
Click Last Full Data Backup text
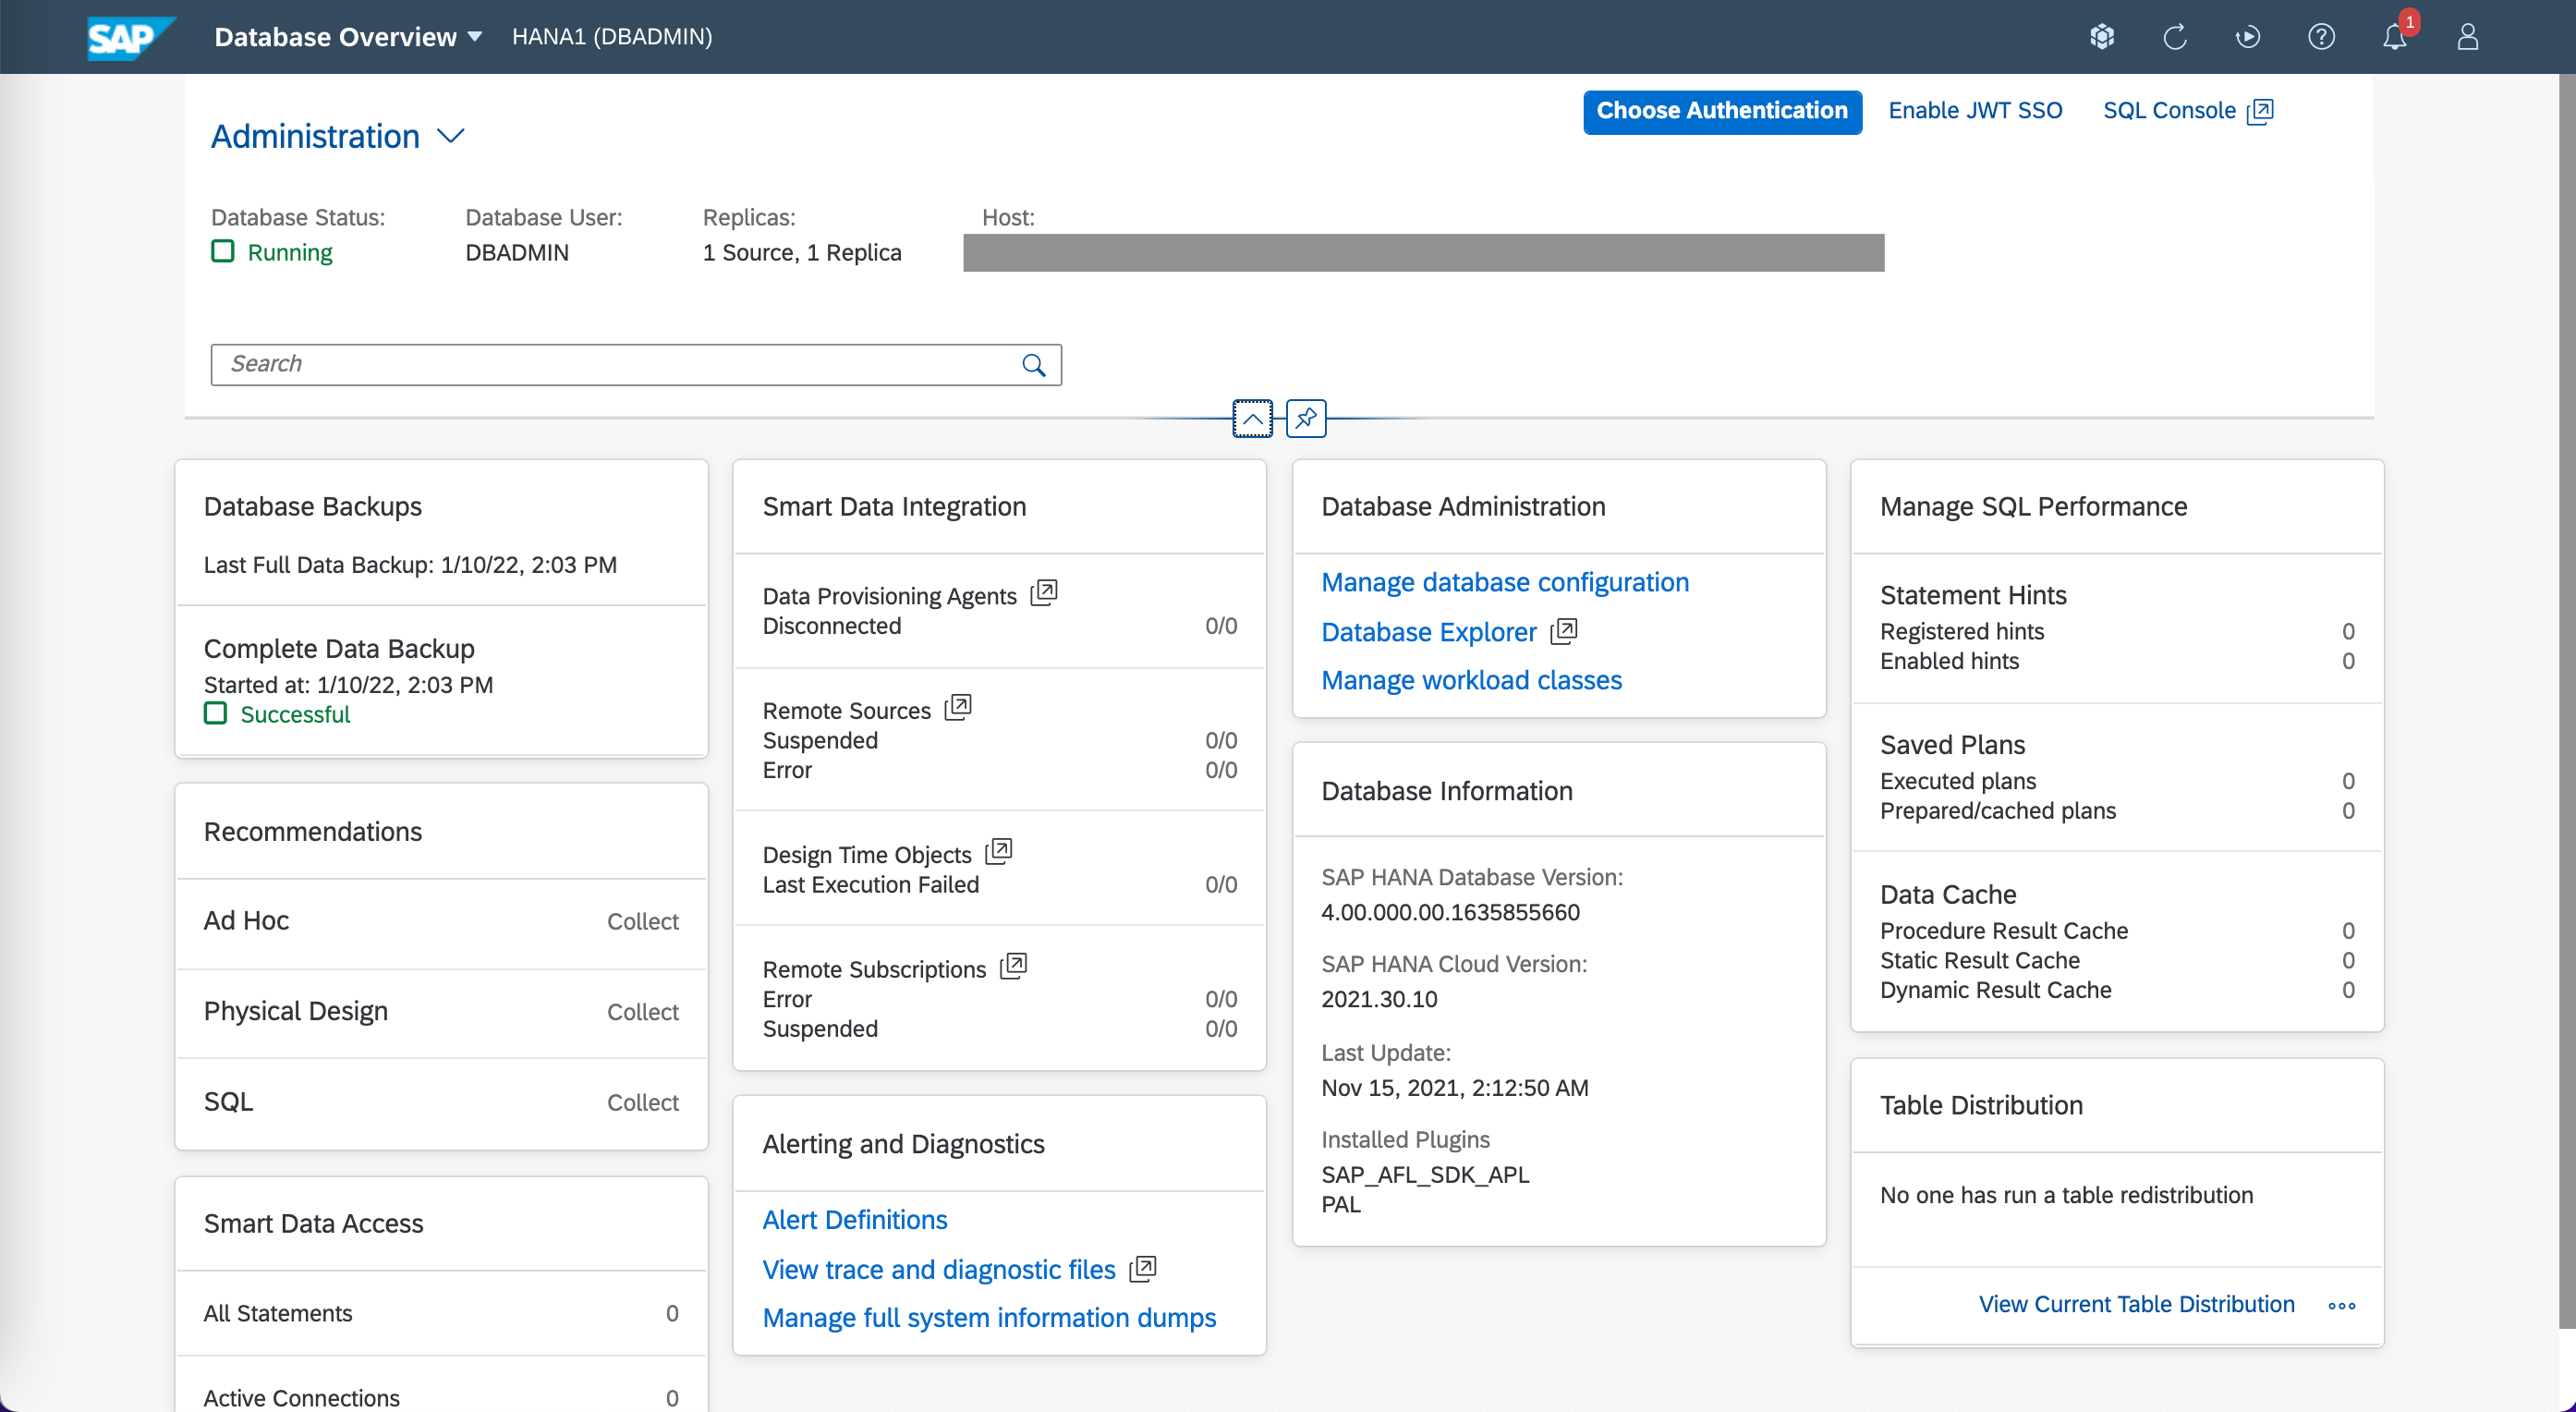point(410,565)
